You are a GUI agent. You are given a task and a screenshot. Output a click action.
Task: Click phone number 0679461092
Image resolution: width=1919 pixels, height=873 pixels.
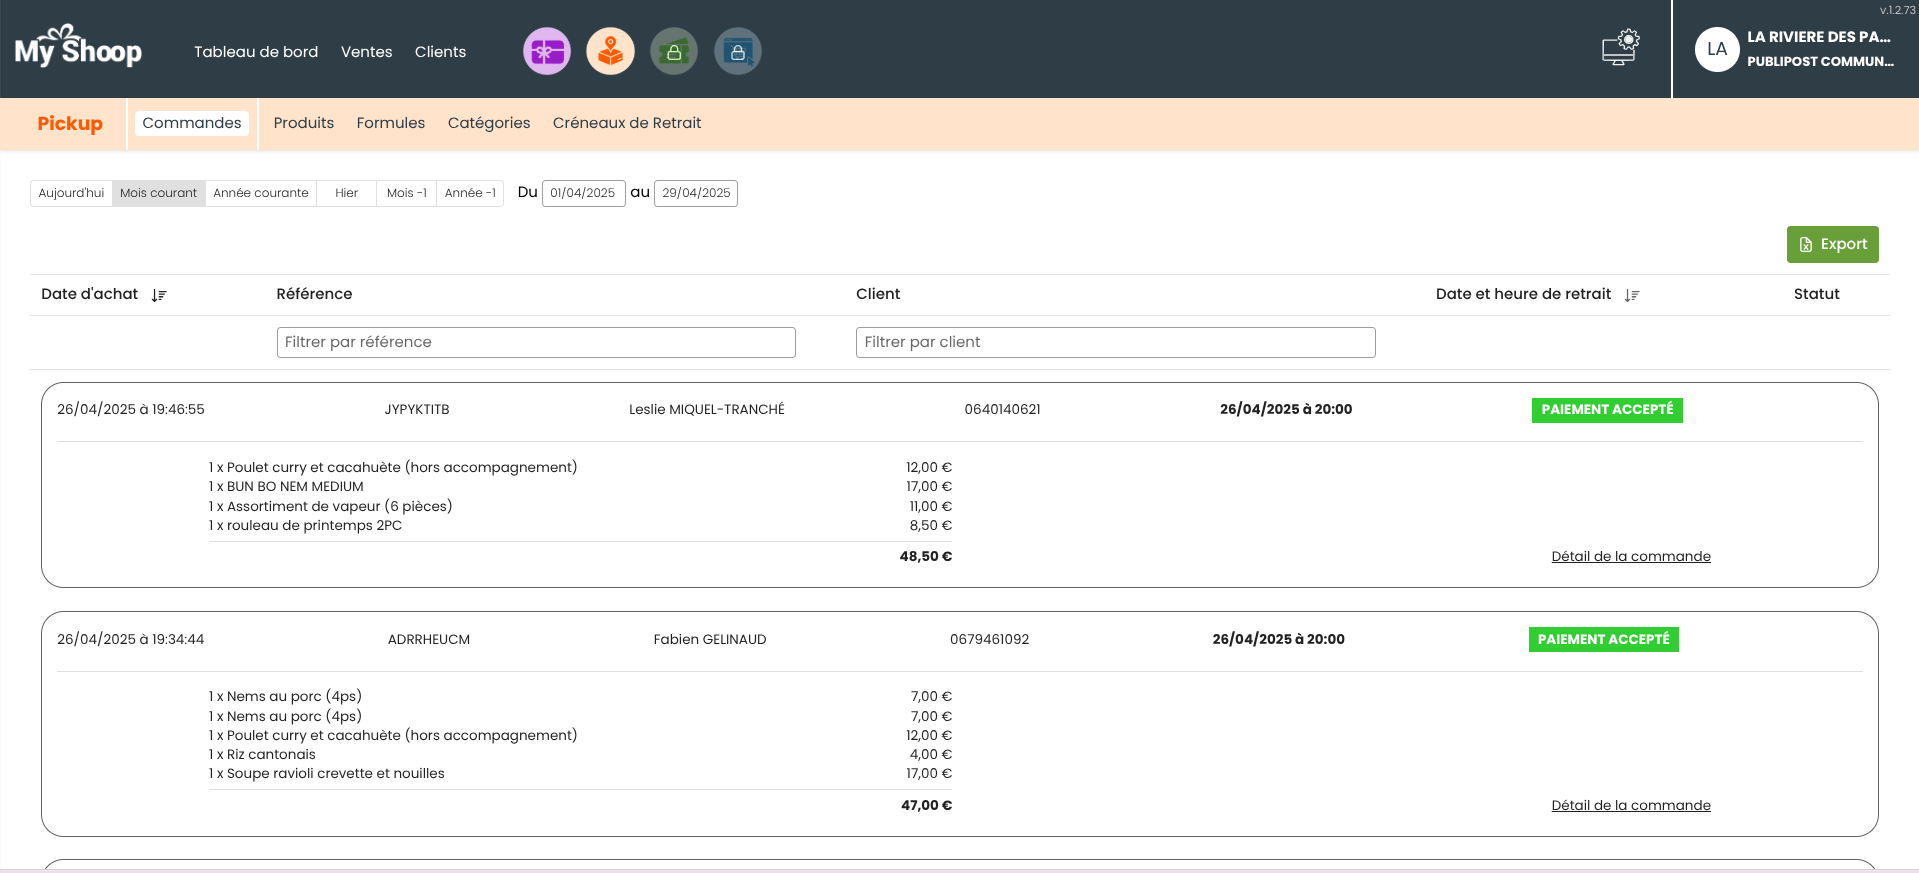tap(990, 639)
